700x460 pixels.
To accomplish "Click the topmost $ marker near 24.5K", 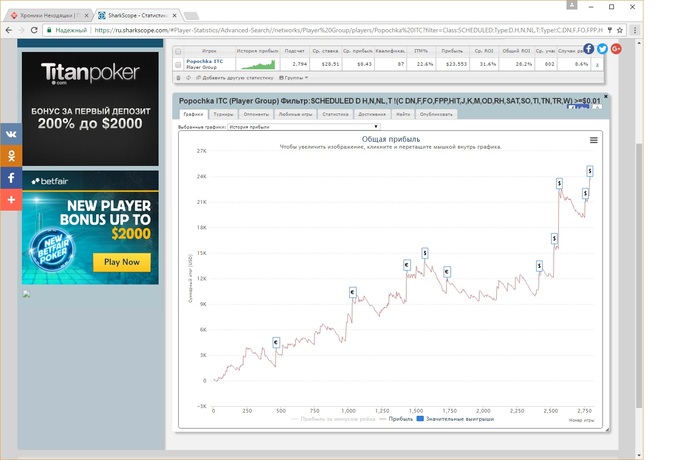I will (x=590, y=171).
